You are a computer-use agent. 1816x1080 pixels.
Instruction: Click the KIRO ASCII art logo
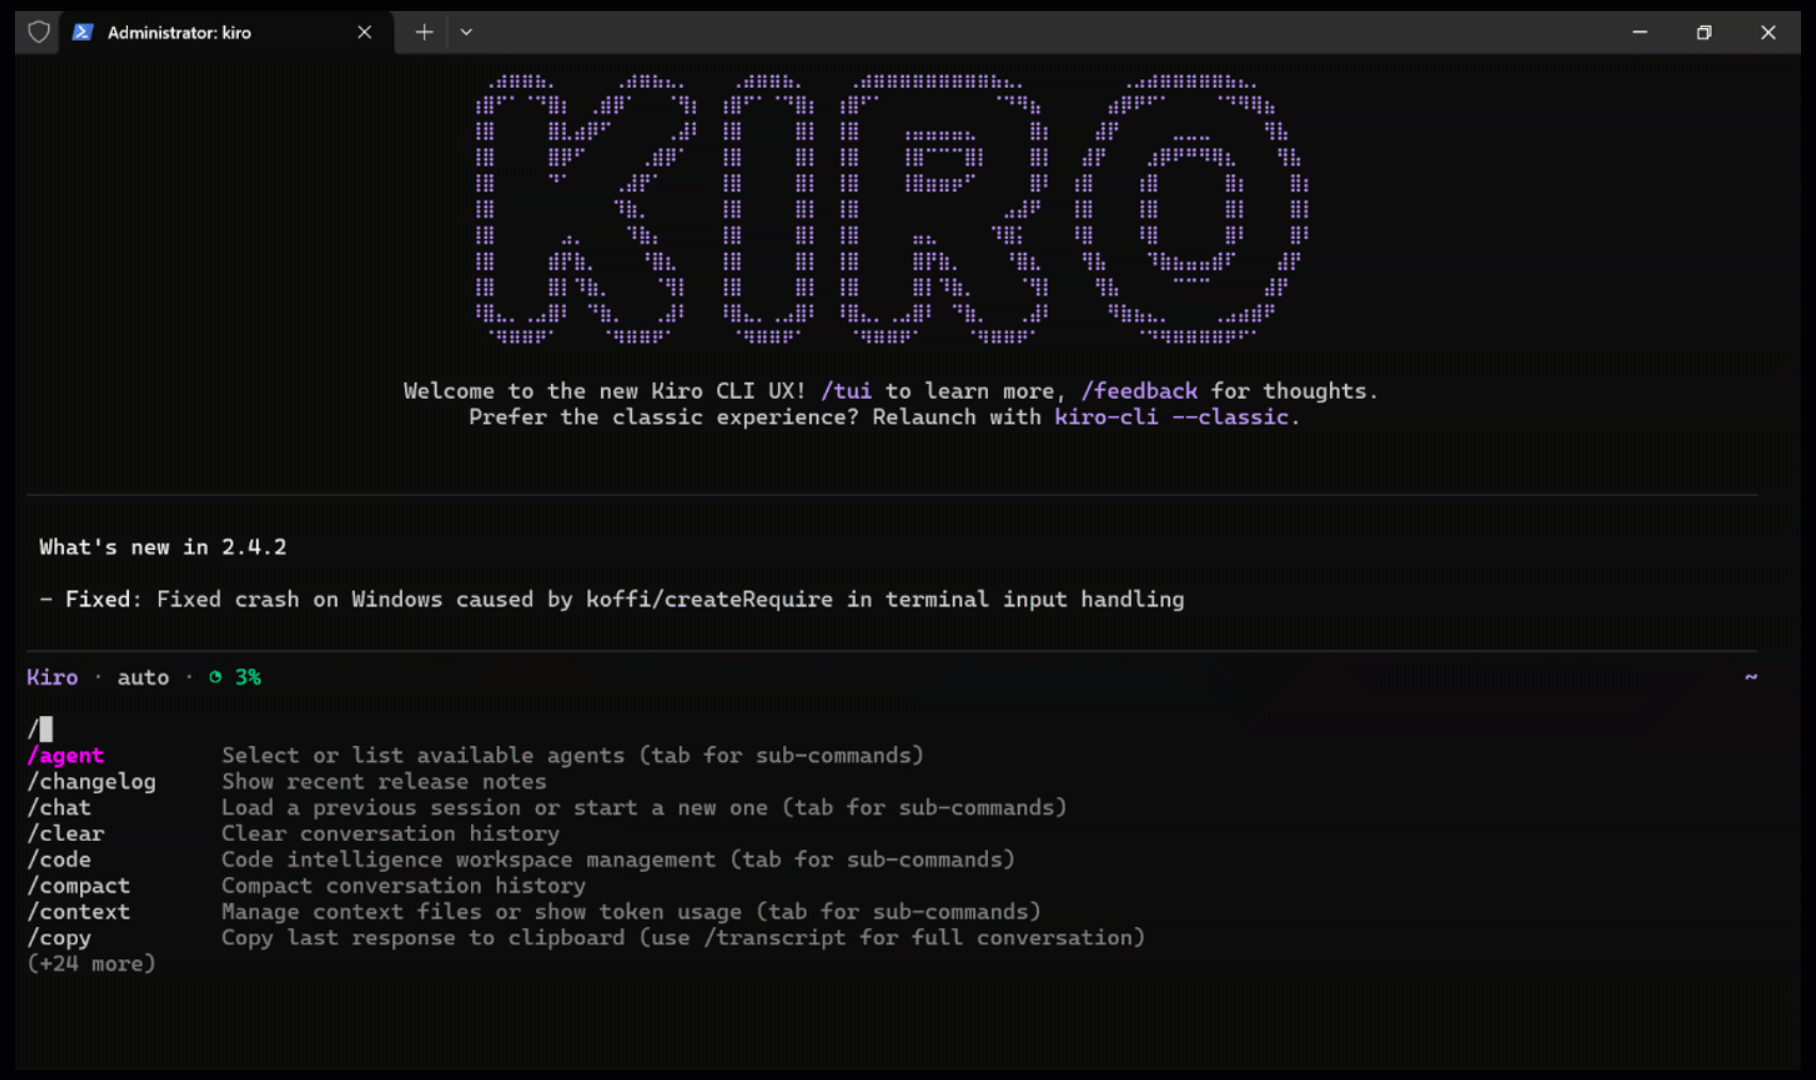point(892,210)
